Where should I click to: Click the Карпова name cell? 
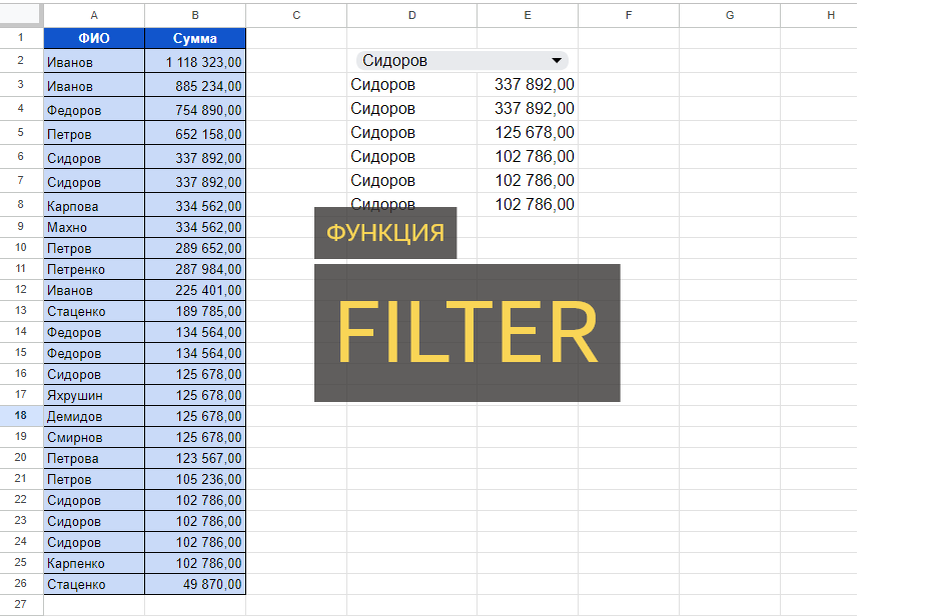94,206
